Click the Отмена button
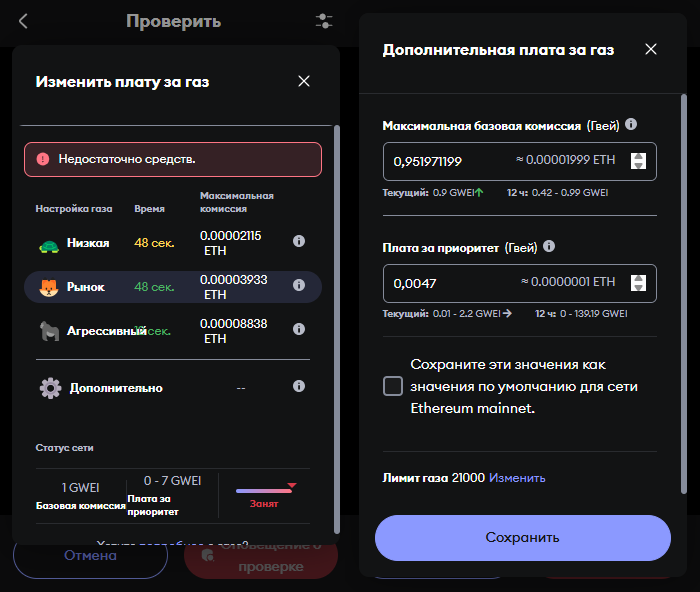This screenshot has width=700, height=592. coord(91,555)
